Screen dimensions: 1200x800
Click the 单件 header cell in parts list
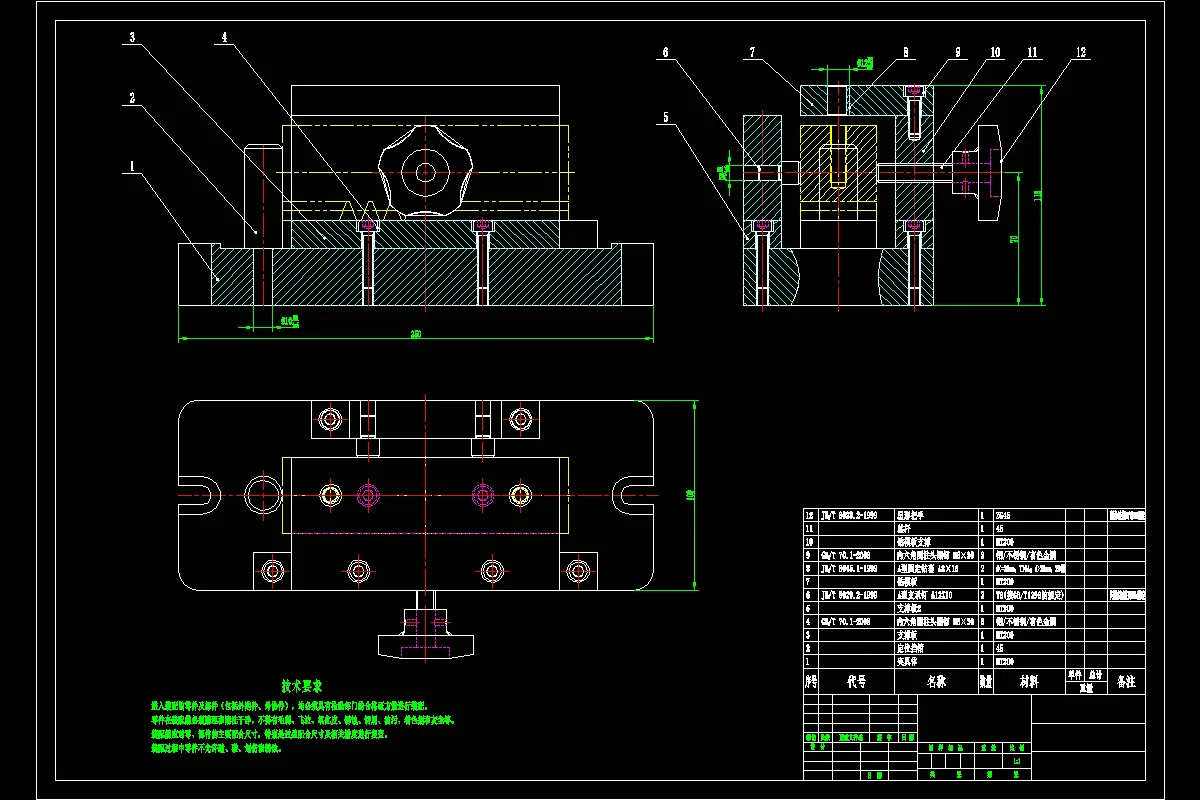click(1075, 675)
